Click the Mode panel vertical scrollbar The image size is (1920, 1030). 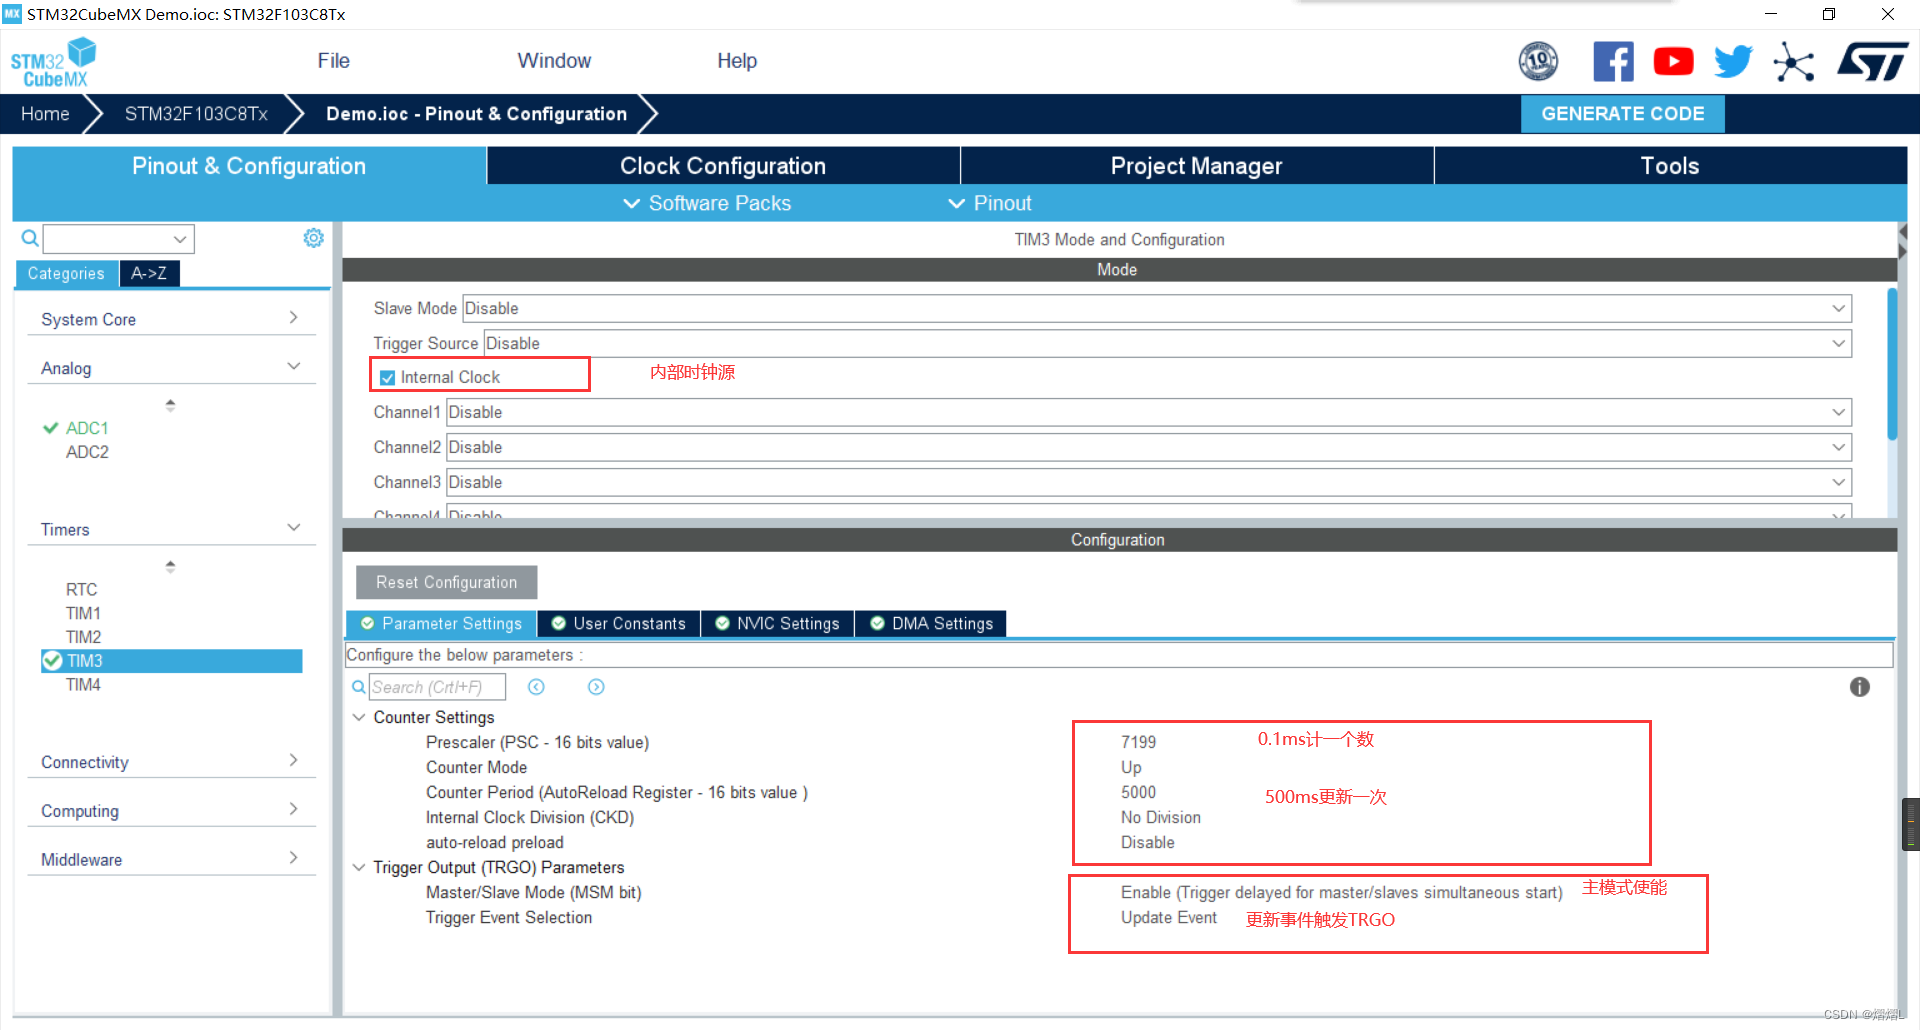(x=1892, y=365)
